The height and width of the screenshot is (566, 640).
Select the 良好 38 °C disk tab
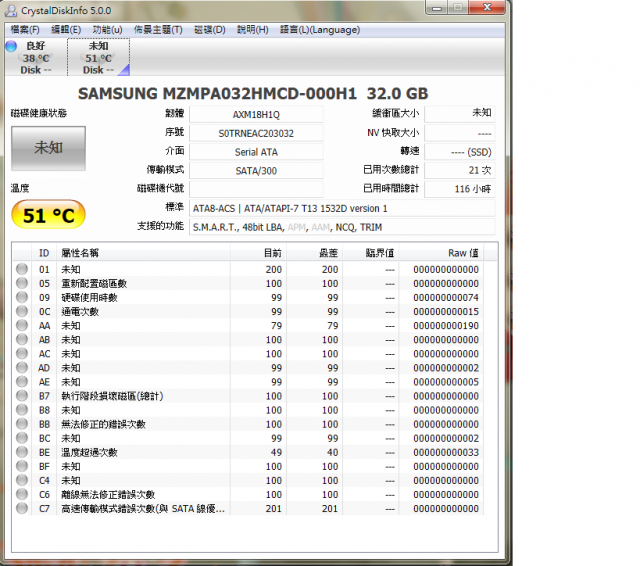pos(36,58)
